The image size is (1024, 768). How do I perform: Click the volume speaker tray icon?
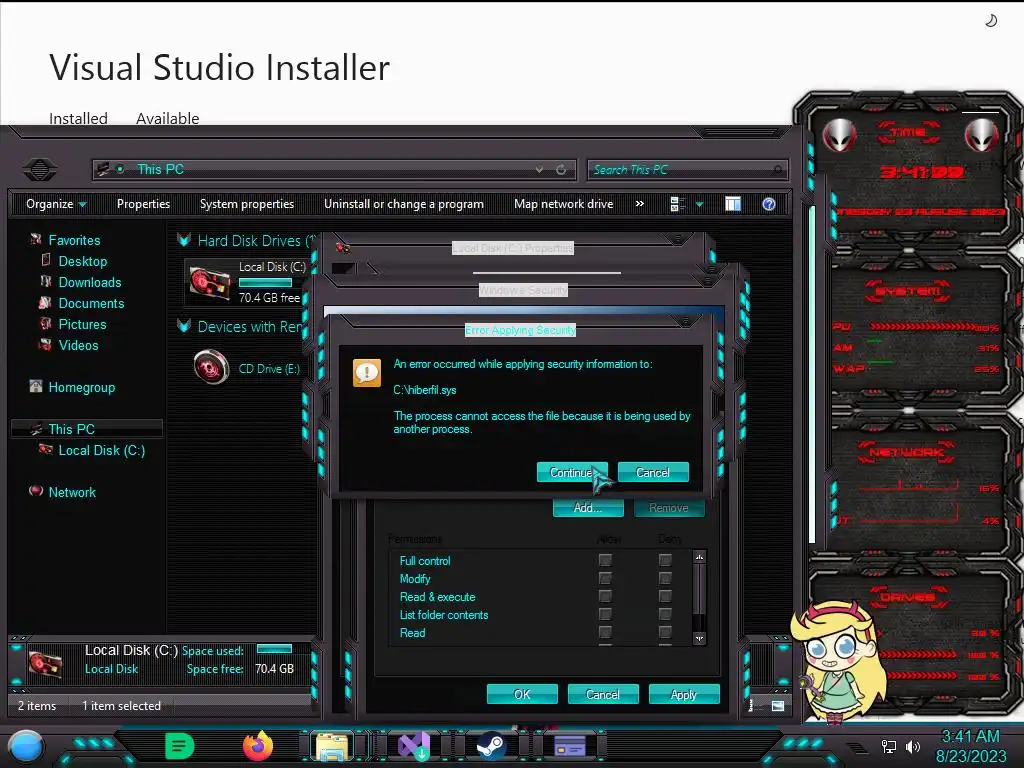point(913,746)
